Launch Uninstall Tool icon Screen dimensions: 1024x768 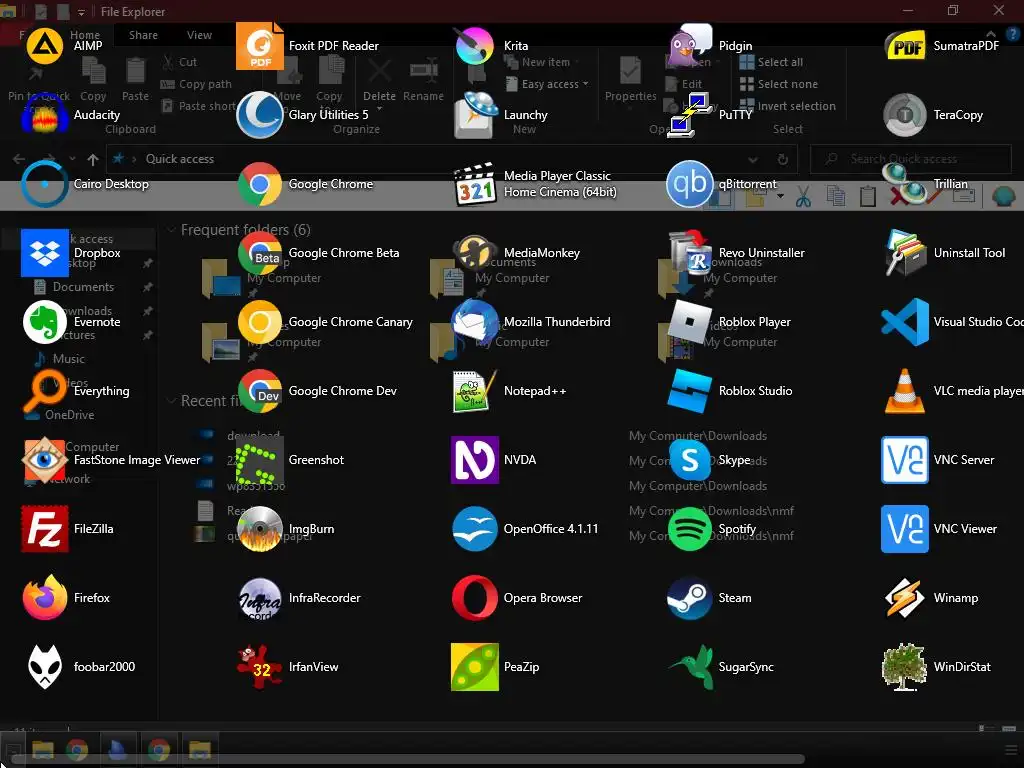click(x=905, y=253)
